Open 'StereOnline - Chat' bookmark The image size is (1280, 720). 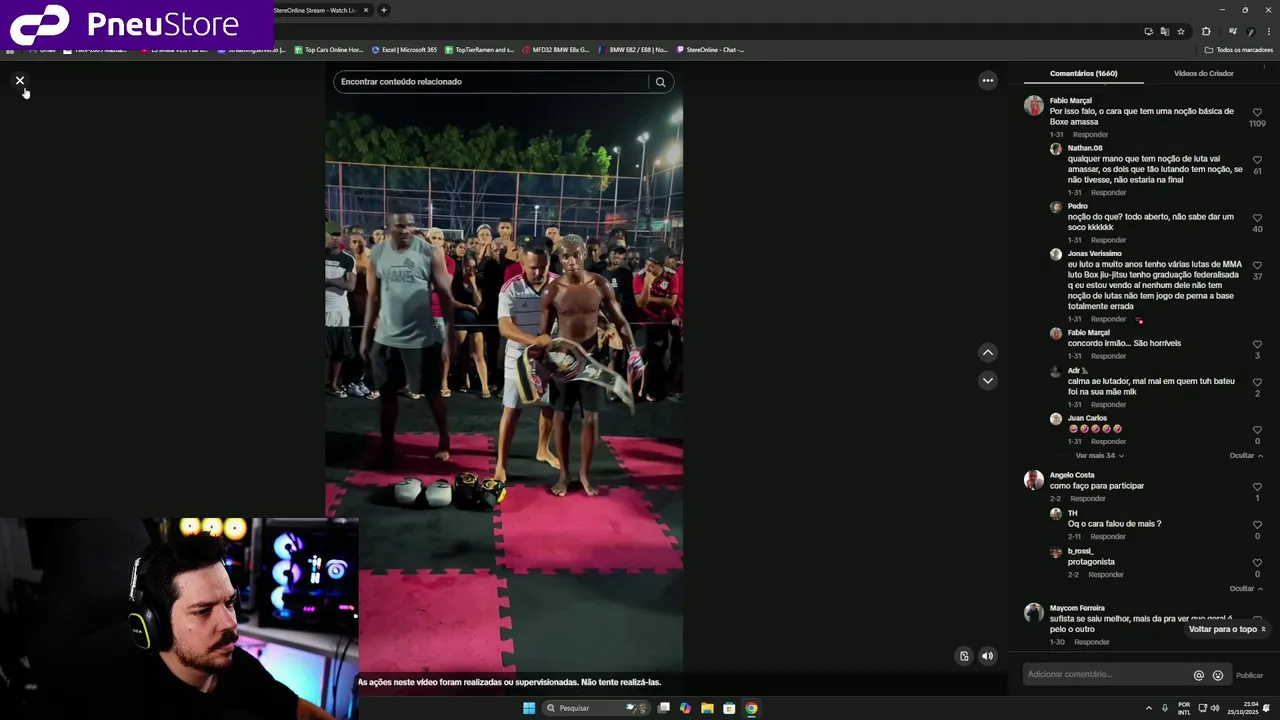[711, 50]
